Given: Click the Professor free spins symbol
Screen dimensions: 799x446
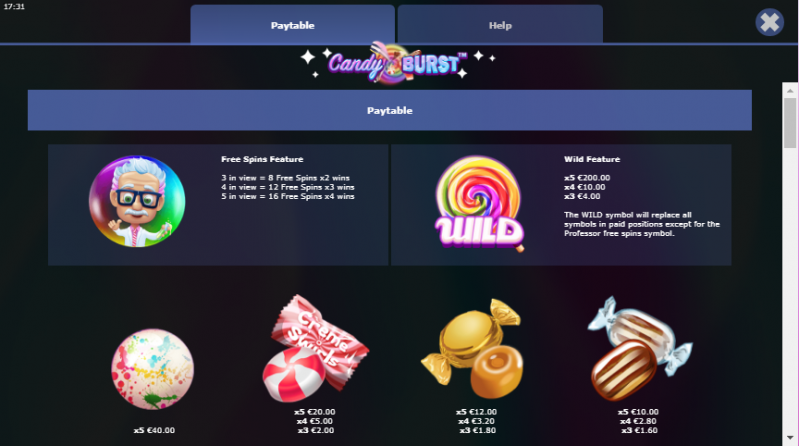Looking at the screenshot, I should click(x=137, y=201).
